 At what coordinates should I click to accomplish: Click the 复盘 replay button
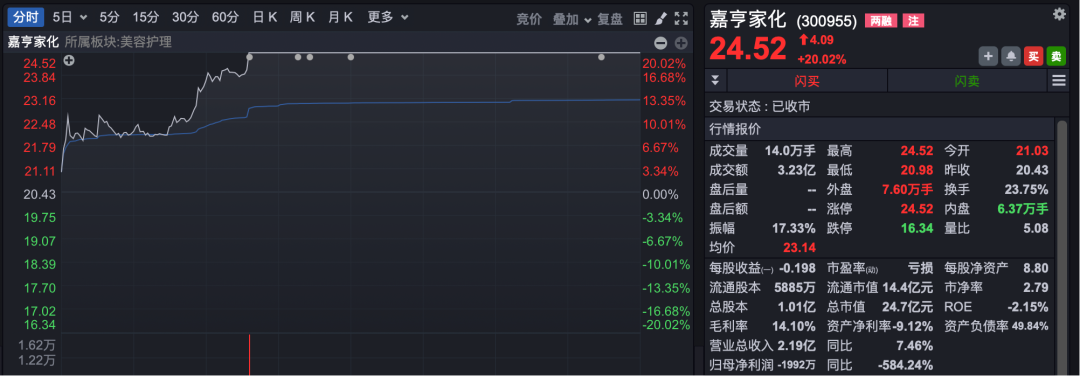click(x=610, y=19)
